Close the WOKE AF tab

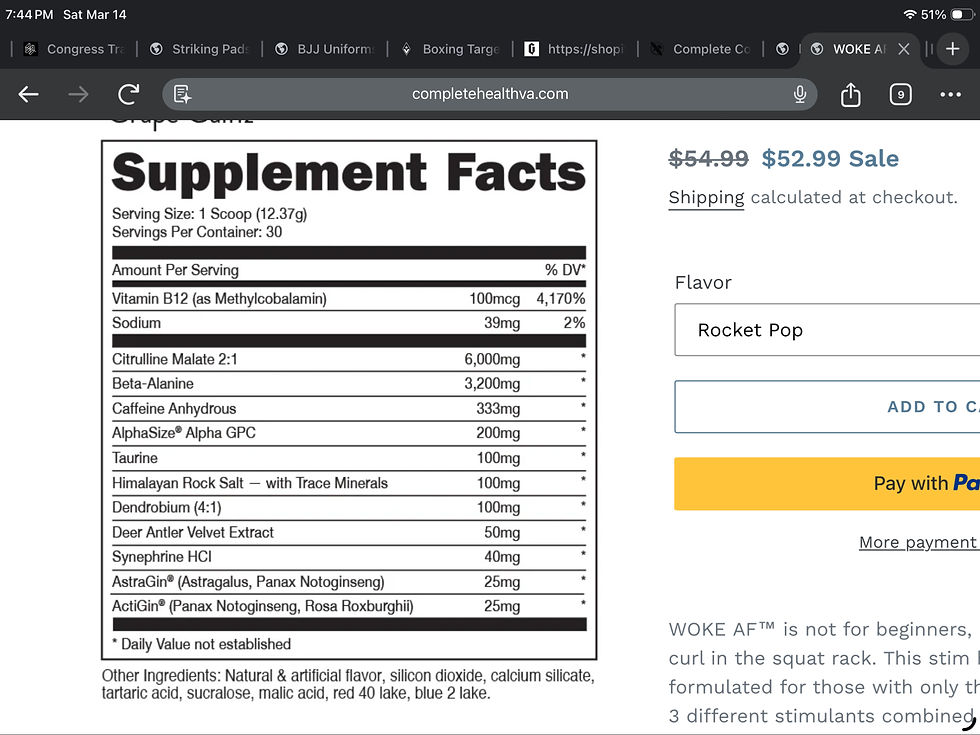pyautogui.click(x=904, y=49)
